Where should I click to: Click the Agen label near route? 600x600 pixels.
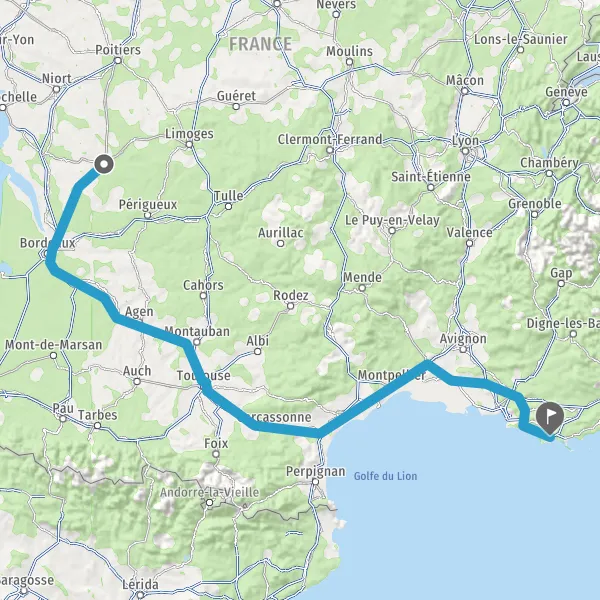pos(139,312)
